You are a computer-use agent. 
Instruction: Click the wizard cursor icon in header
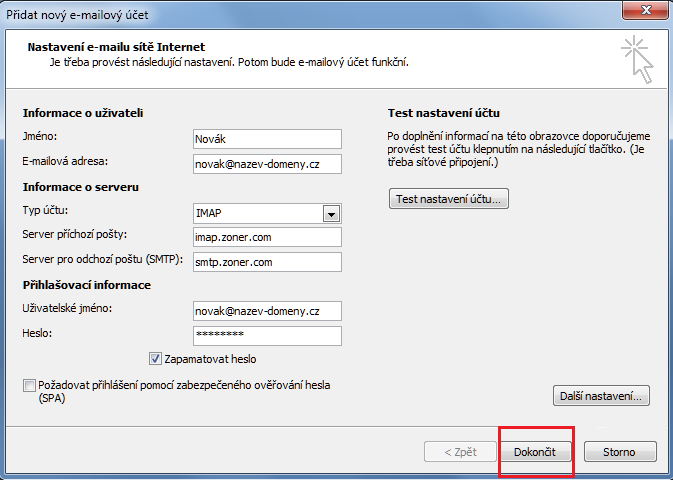click(636, 58)
